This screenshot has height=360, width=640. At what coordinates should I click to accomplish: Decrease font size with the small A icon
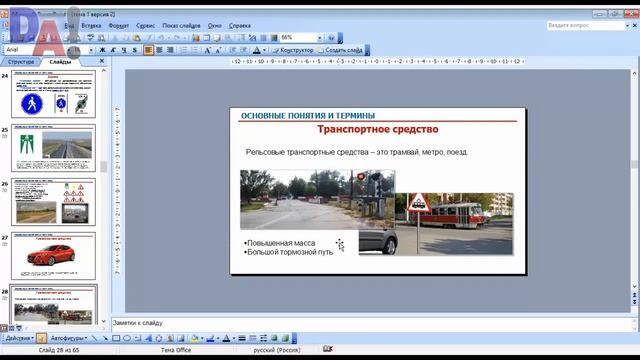point(218,50)
